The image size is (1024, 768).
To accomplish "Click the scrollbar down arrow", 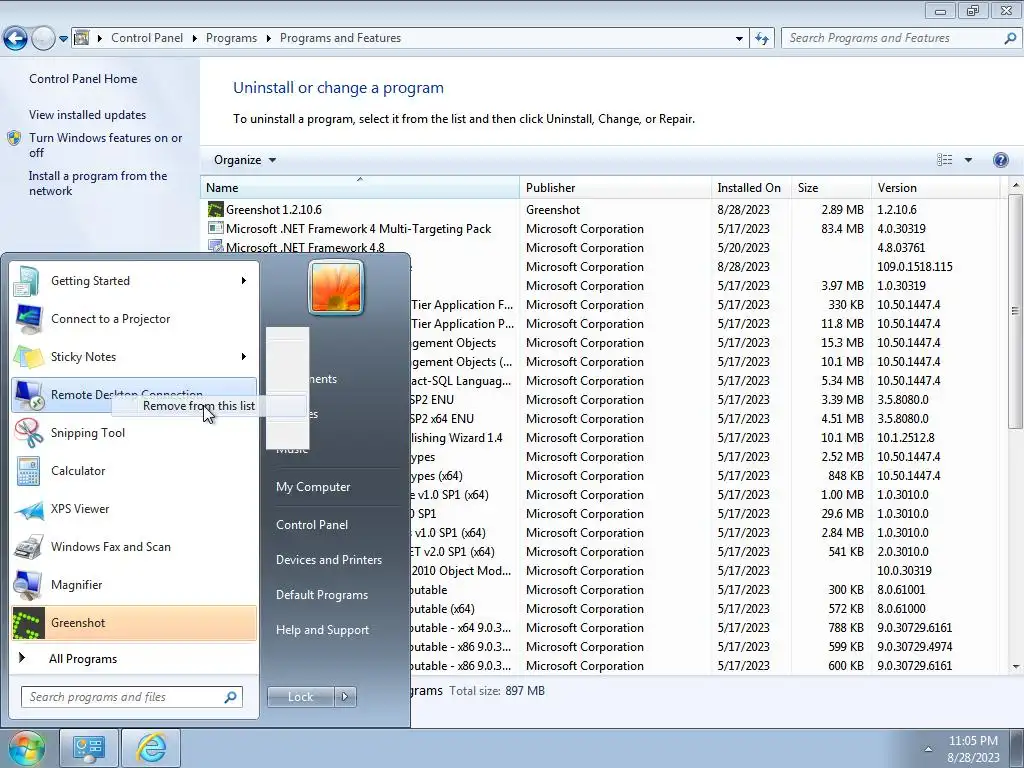I will point(1016,667).
